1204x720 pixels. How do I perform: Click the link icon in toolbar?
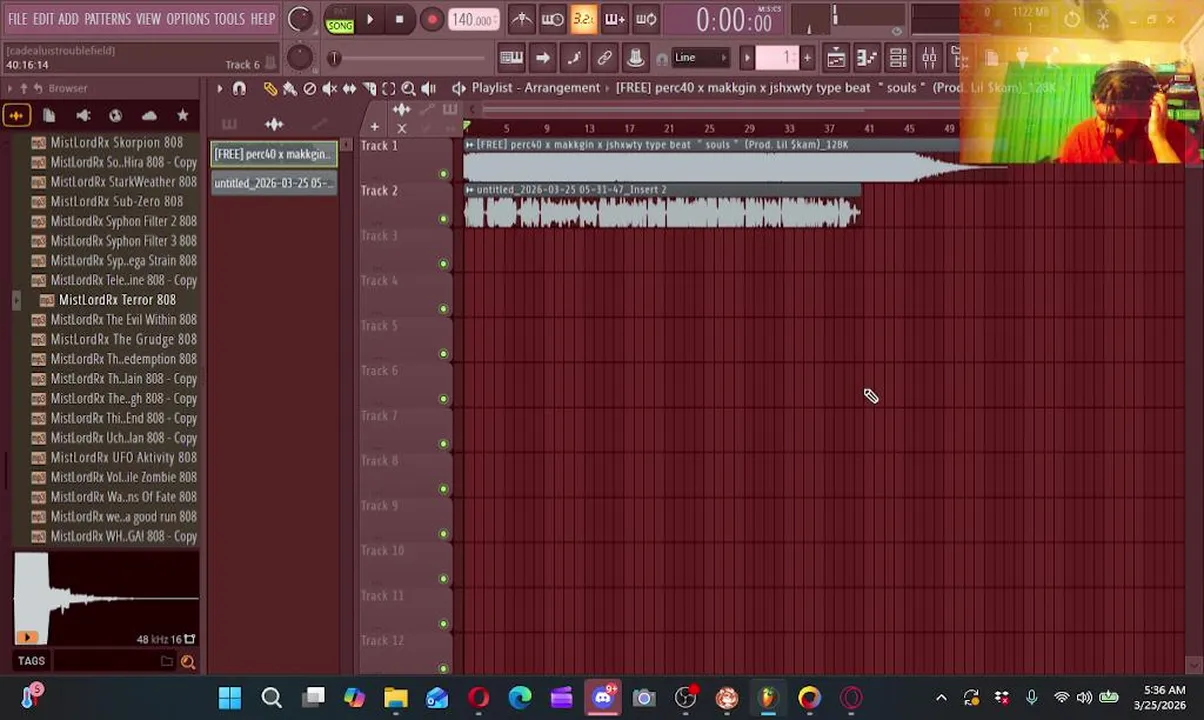click(604, 58)
